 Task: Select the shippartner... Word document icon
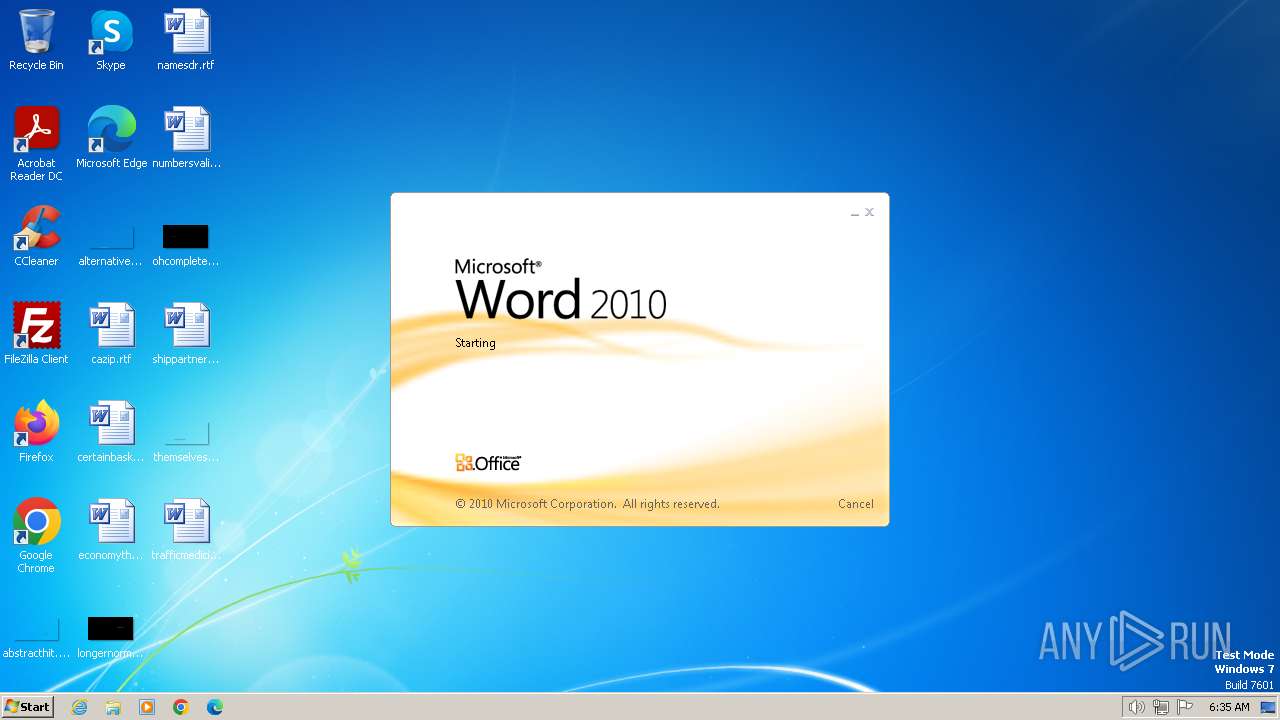click(186, 334)
